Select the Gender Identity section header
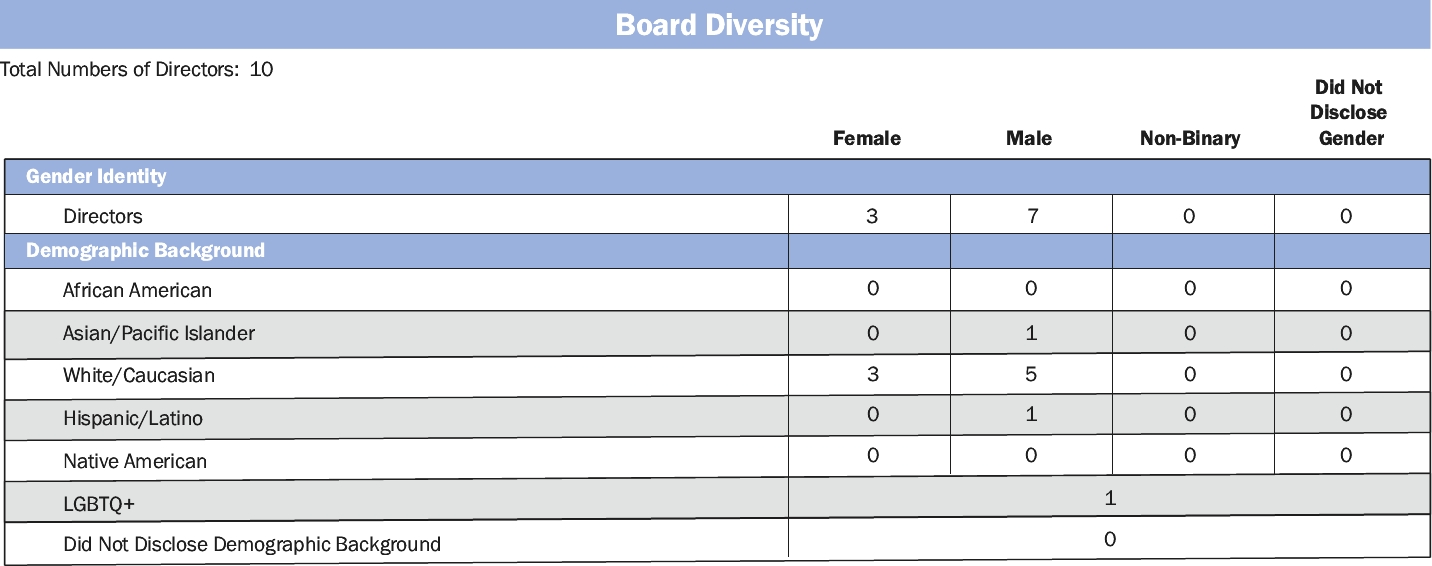This screenshot has height=566, width=1432. pyautogui.click(x=96, y=177)
